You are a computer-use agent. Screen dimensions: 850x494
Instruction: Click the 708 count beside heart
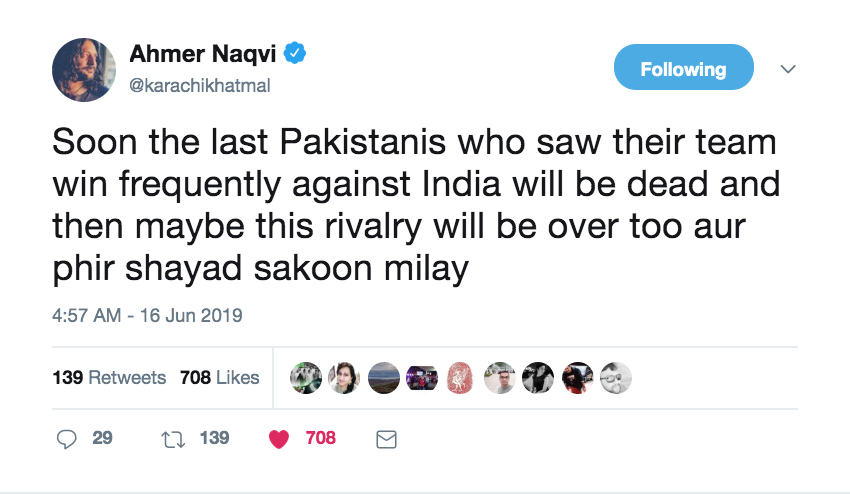click(320, 438)
